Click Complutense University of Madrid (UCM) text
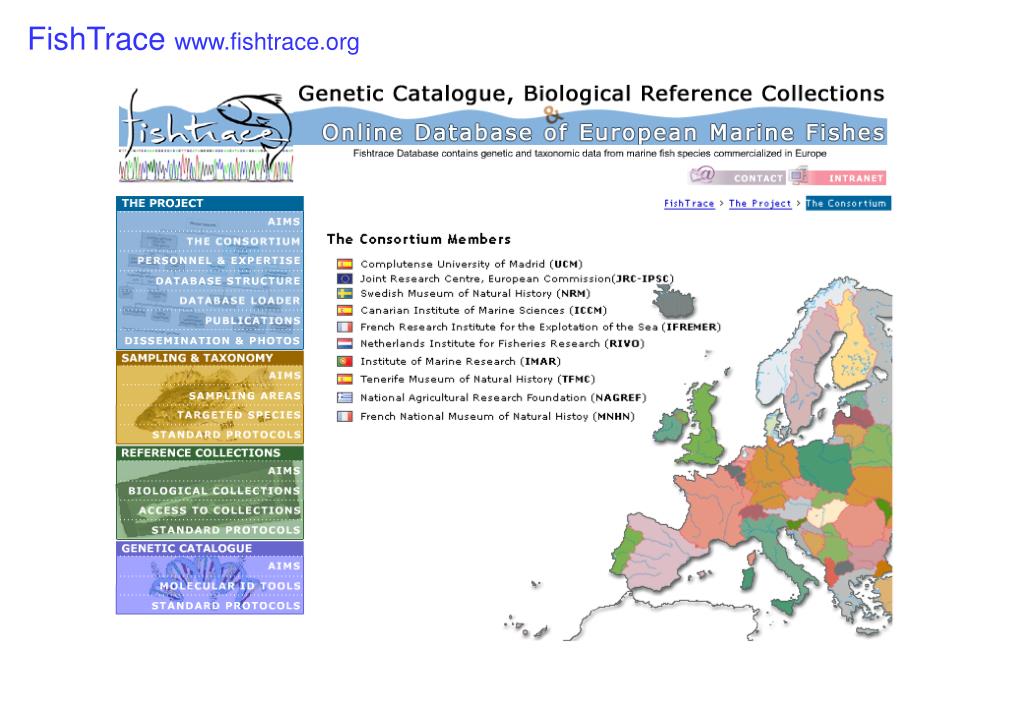 [471, 264]
